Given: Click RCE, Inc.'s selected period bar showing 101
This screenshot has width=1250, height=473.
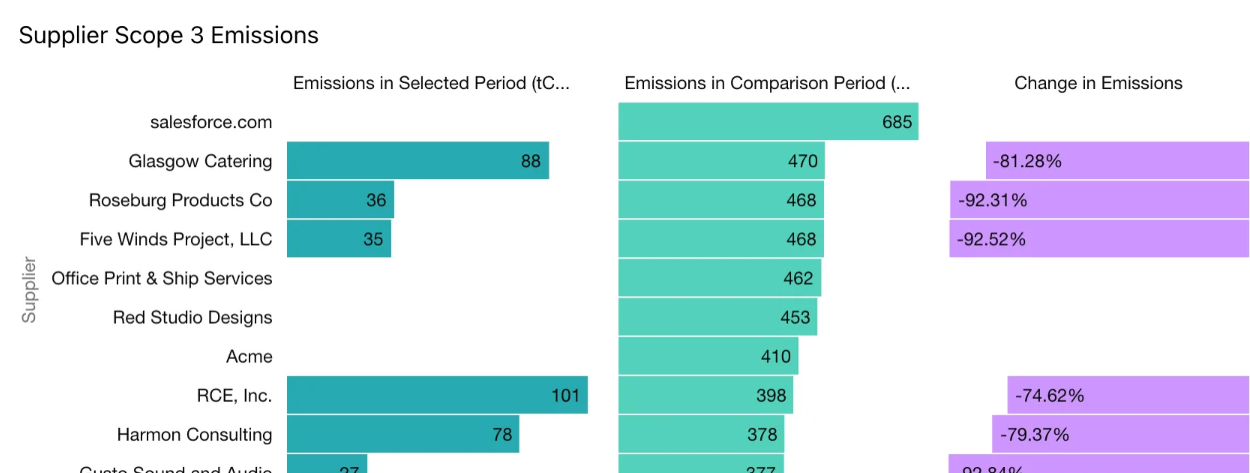Looking at the screenshot, I should coord(437,395).
